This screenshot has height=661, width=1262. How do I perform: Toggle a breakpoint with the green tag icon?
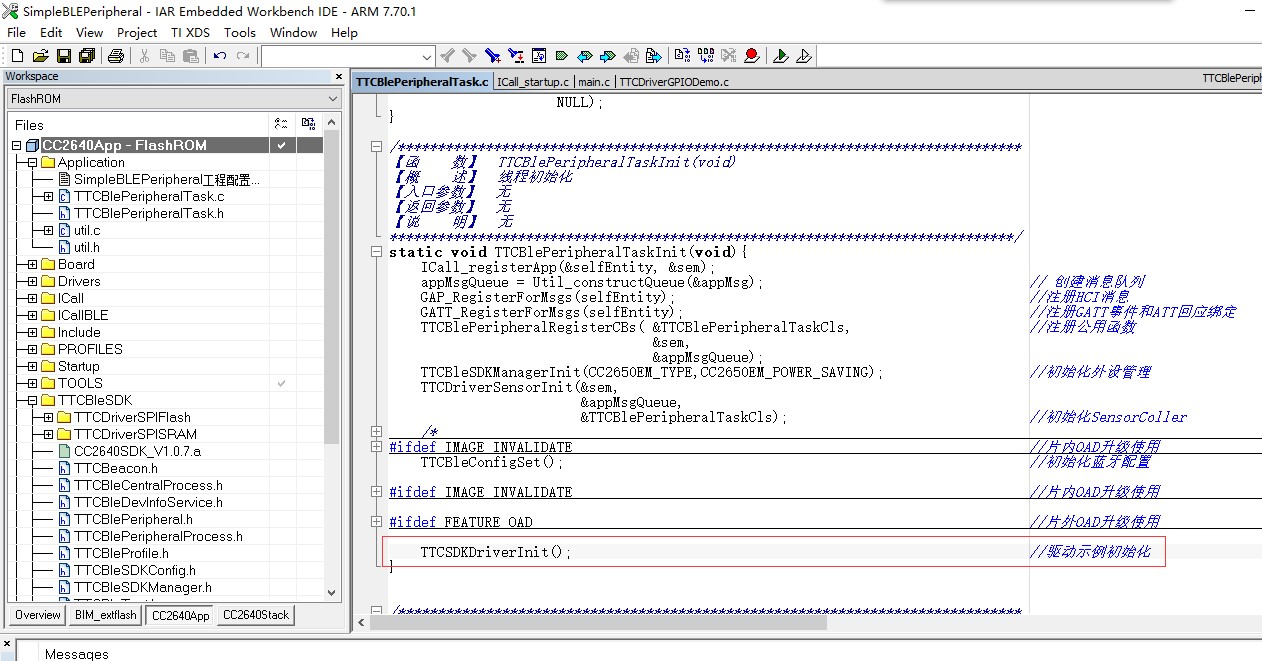[561, 56]
